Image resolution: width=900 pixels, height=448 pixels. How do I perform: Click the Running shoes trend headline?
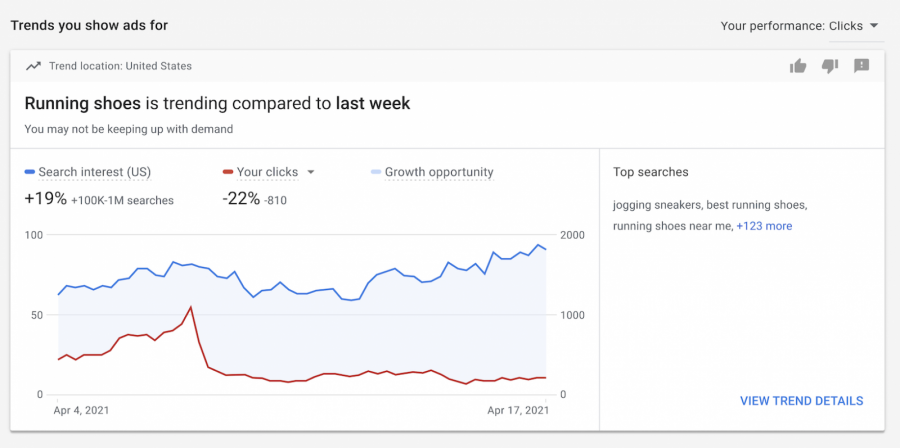click(217, 103)
